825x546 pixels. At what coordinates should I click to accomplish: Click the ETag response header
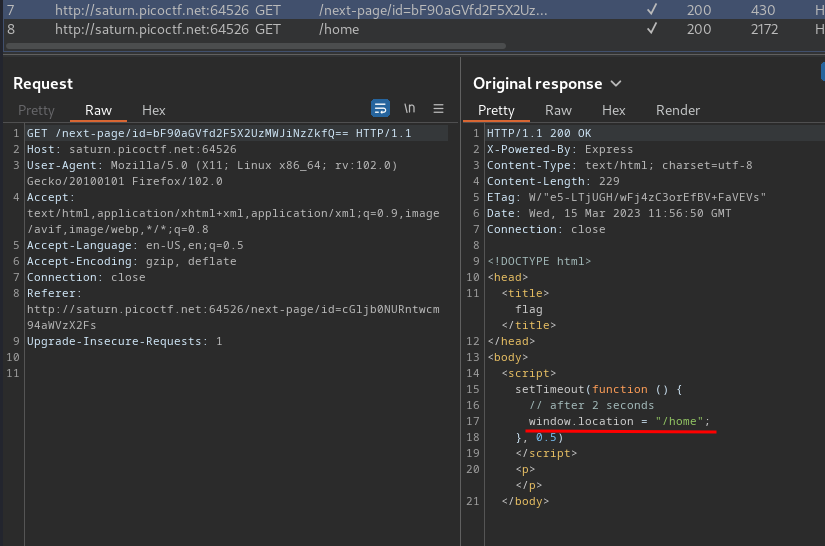pos(626,197)
